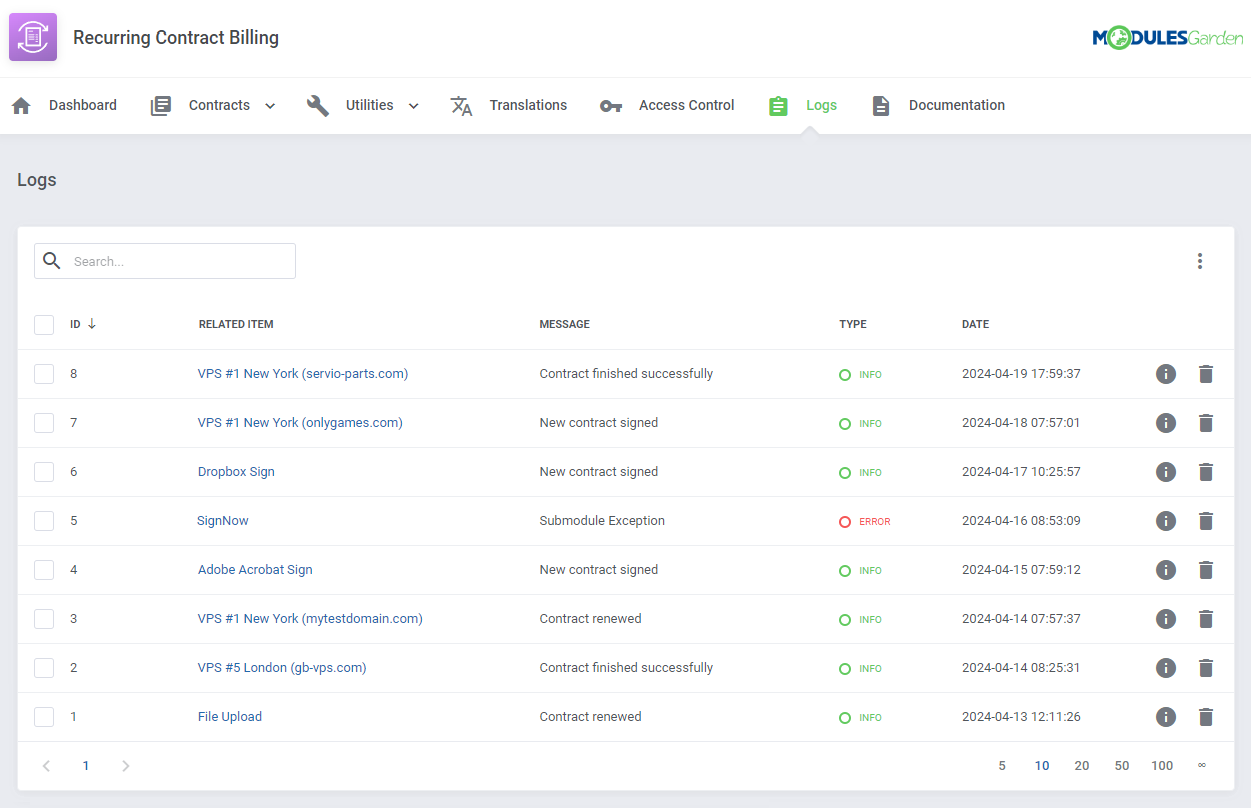Open the Access Control tab
1251x808 pixels.
pos(667,105)
